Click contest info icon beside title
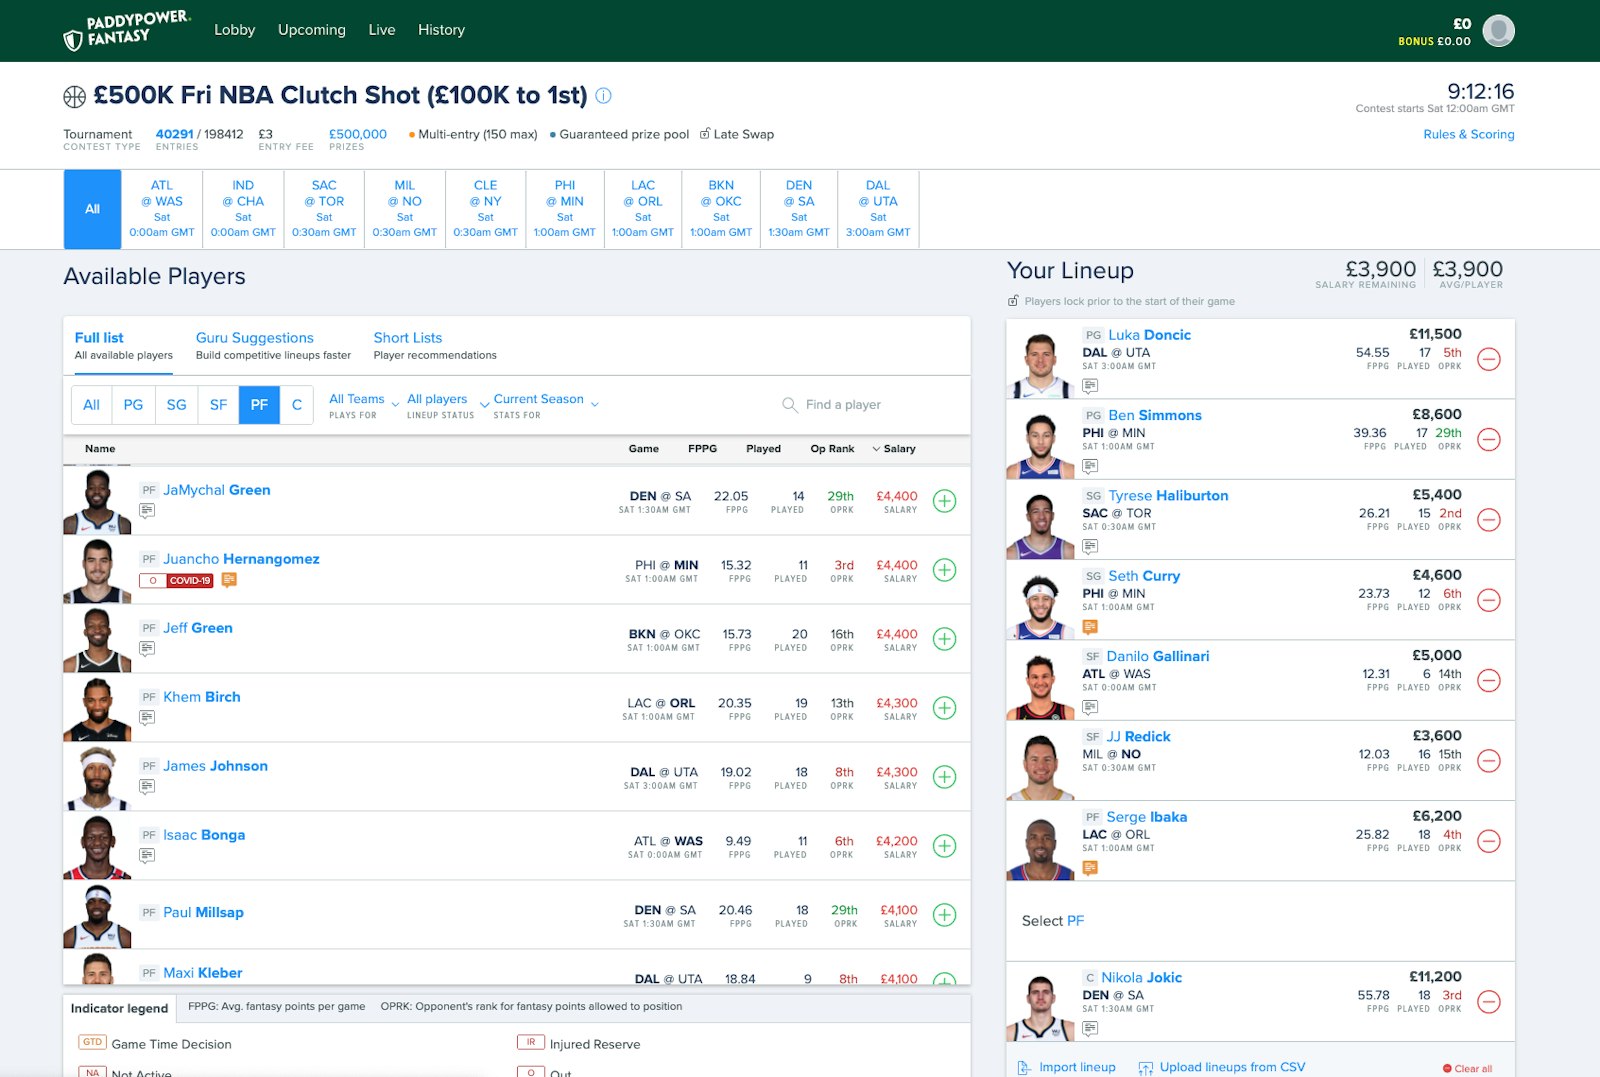This screenshot has width=1600, height=1077. click(x=604, y=96)
